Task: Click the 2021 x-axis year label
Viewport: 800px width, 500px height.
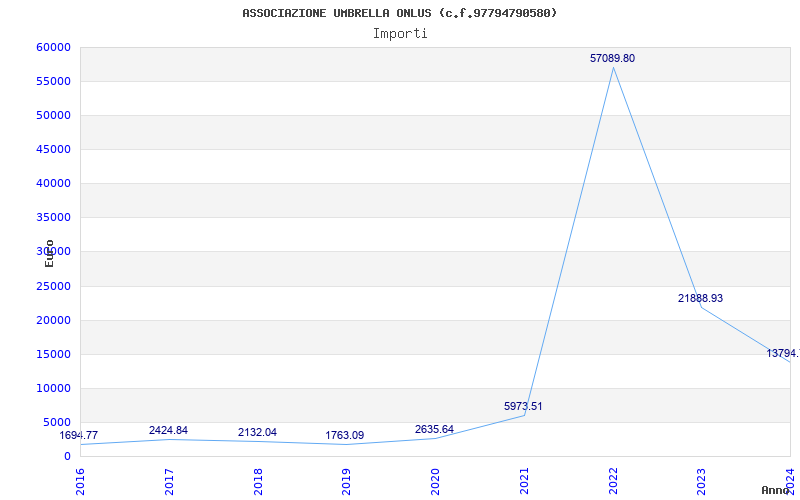Action: [524, 482]
